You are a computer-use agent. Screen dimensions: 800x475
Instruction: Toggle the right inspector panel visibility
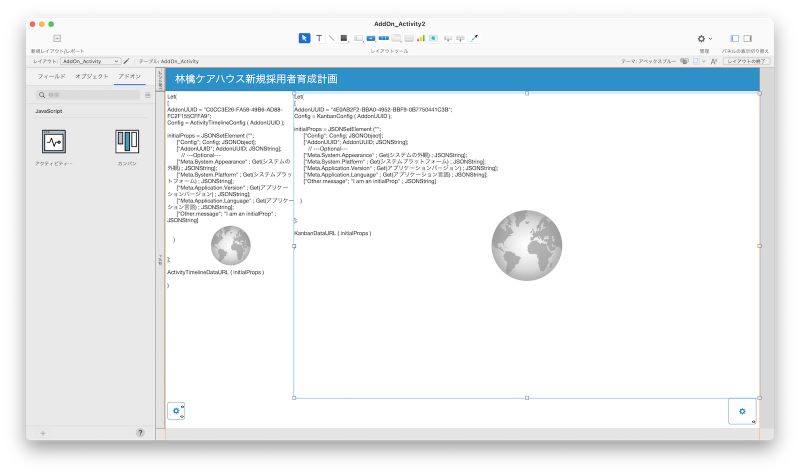747,38
